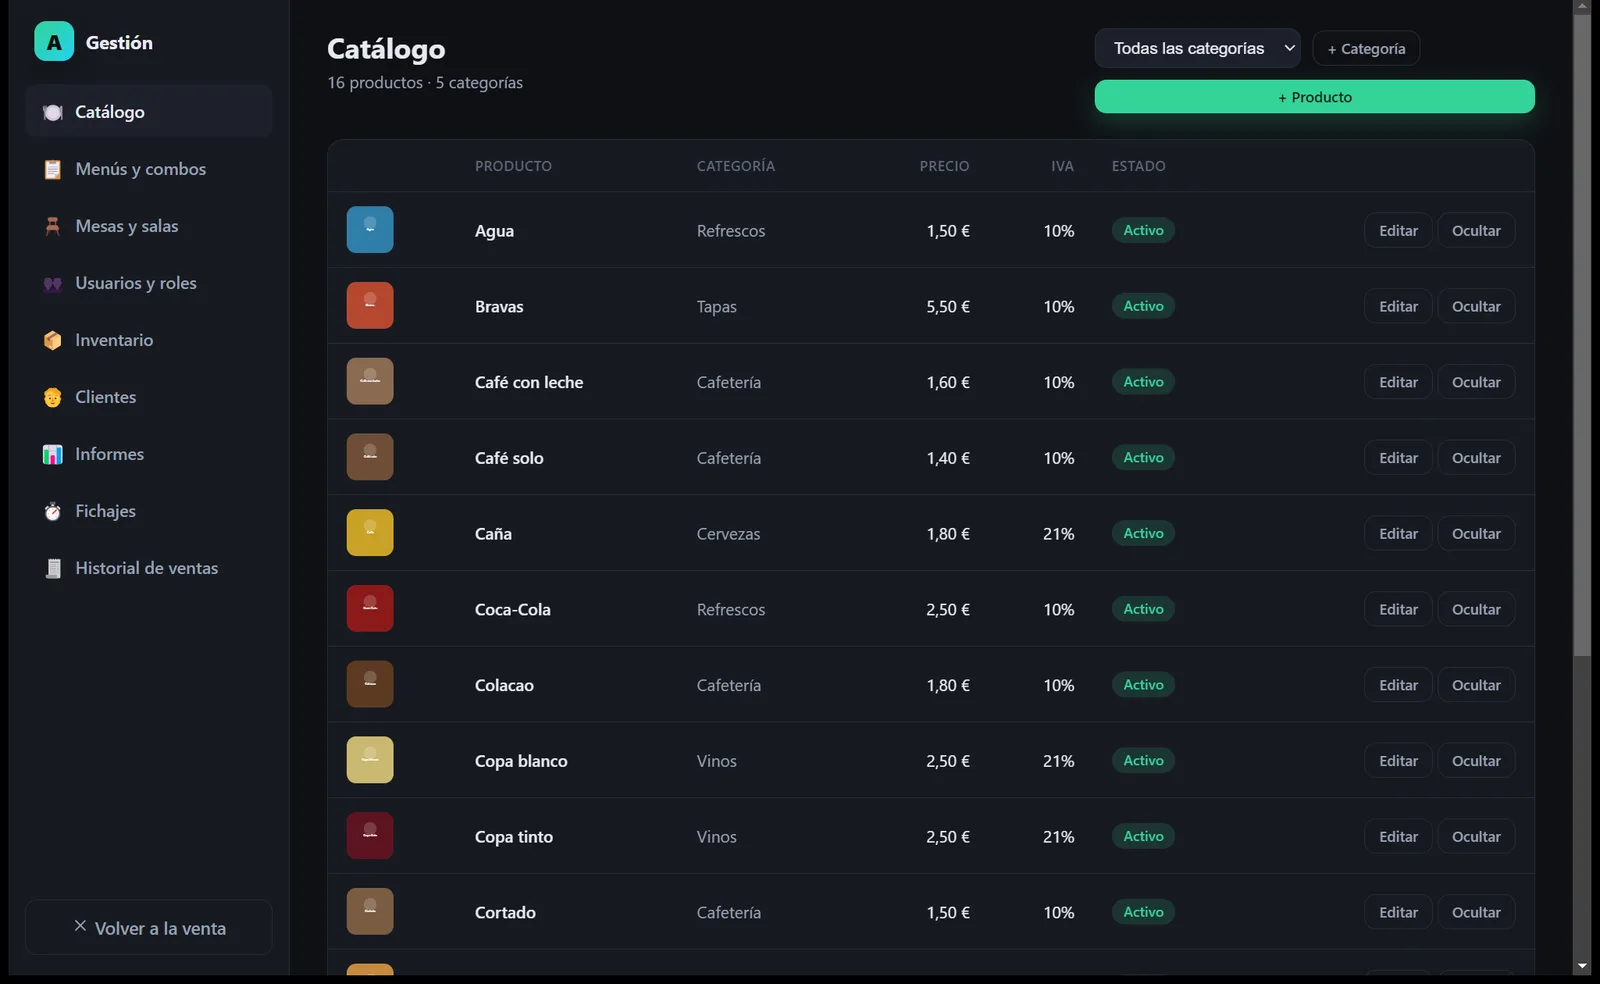Select Catálogo in the sidebar menu

point(149,111)
